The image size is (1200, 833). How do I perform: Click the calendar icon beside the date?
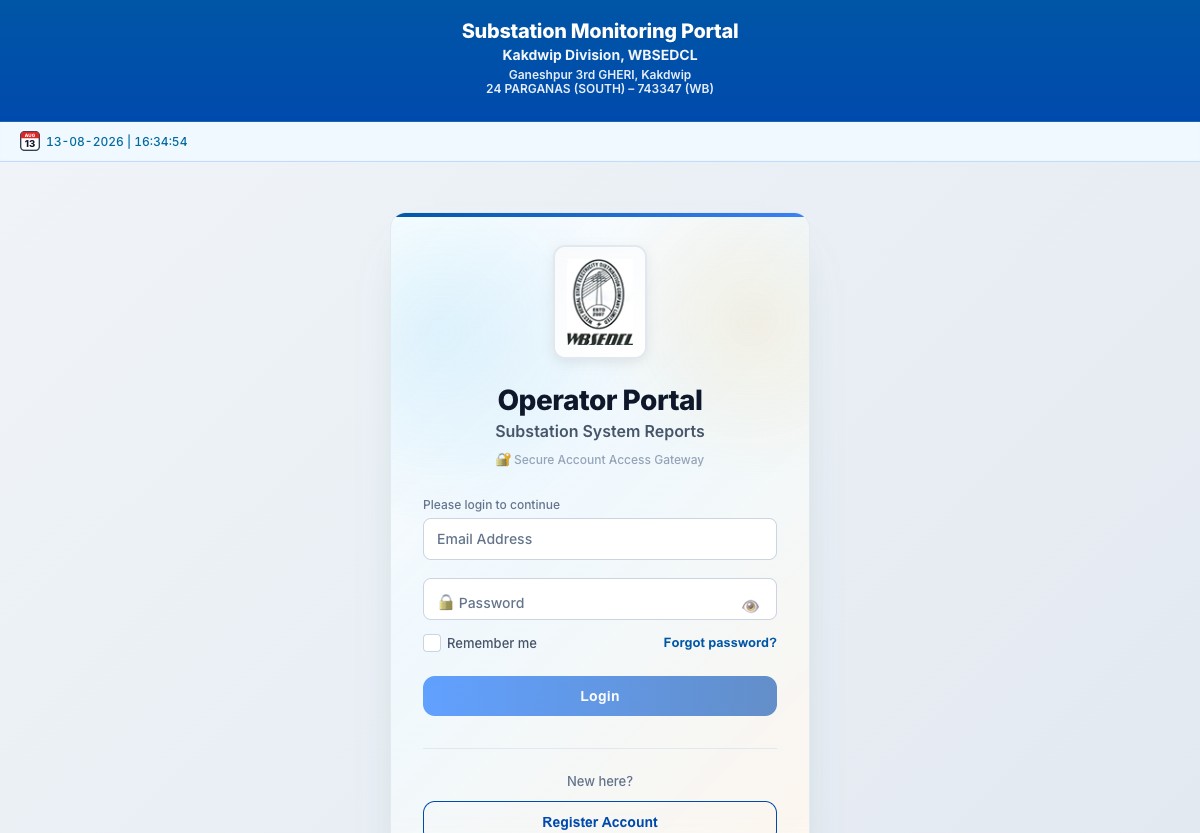click(x=30, y=141)
